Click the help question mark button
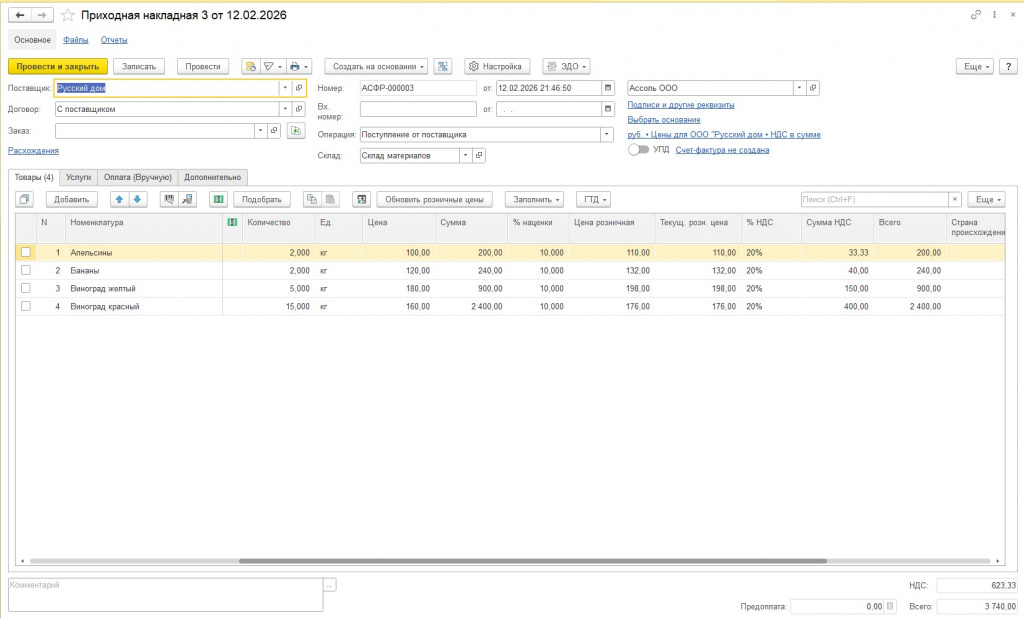Screen dimensions: 1024x618 click(1007, 66)
